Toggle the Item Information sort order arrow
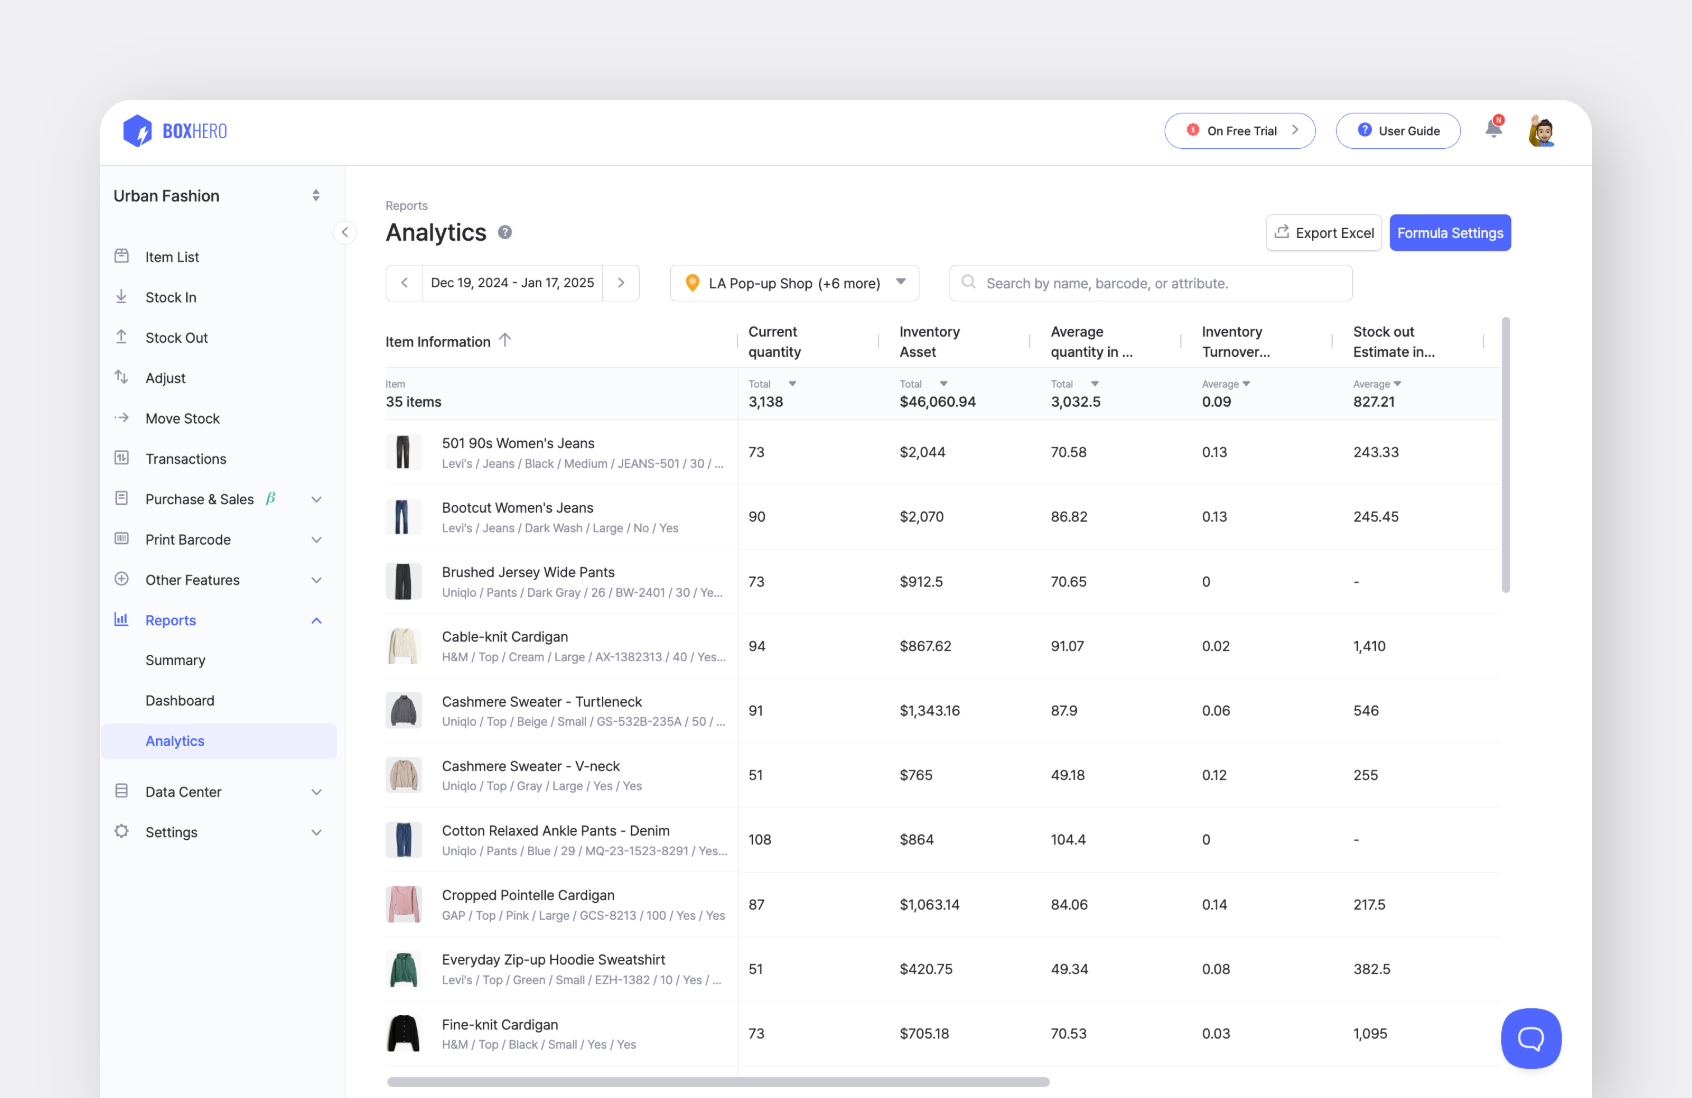 point(506,341)
